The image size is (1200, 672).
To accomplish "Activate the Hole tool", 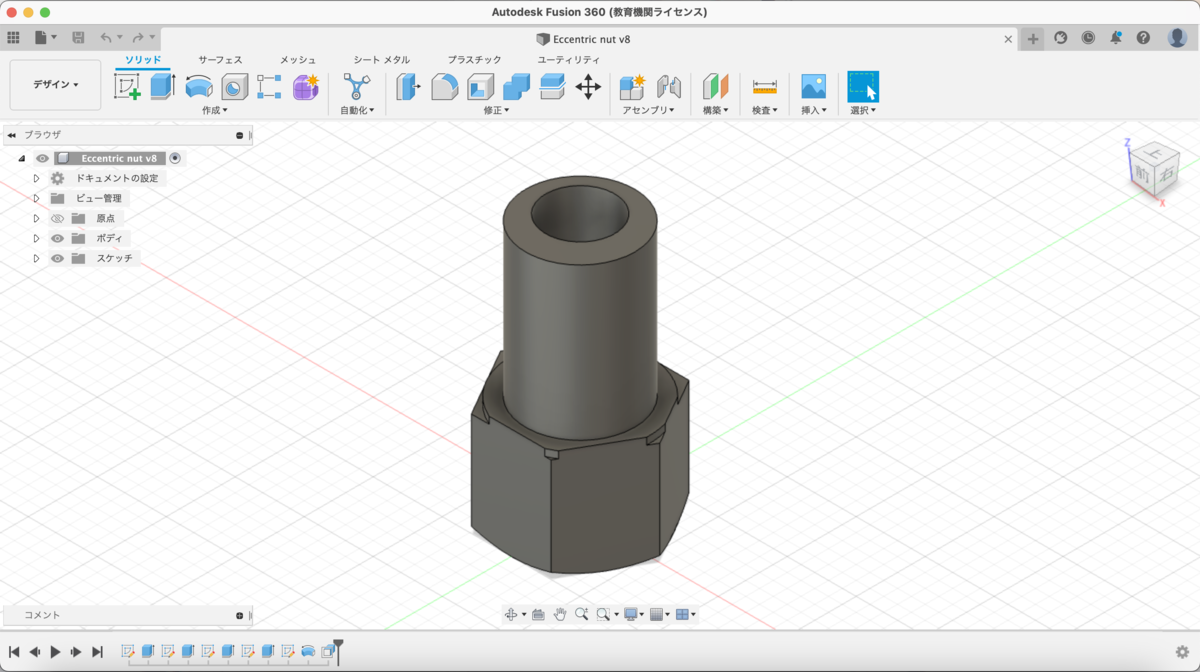I will pyautogui.click(x=235, y=87).
